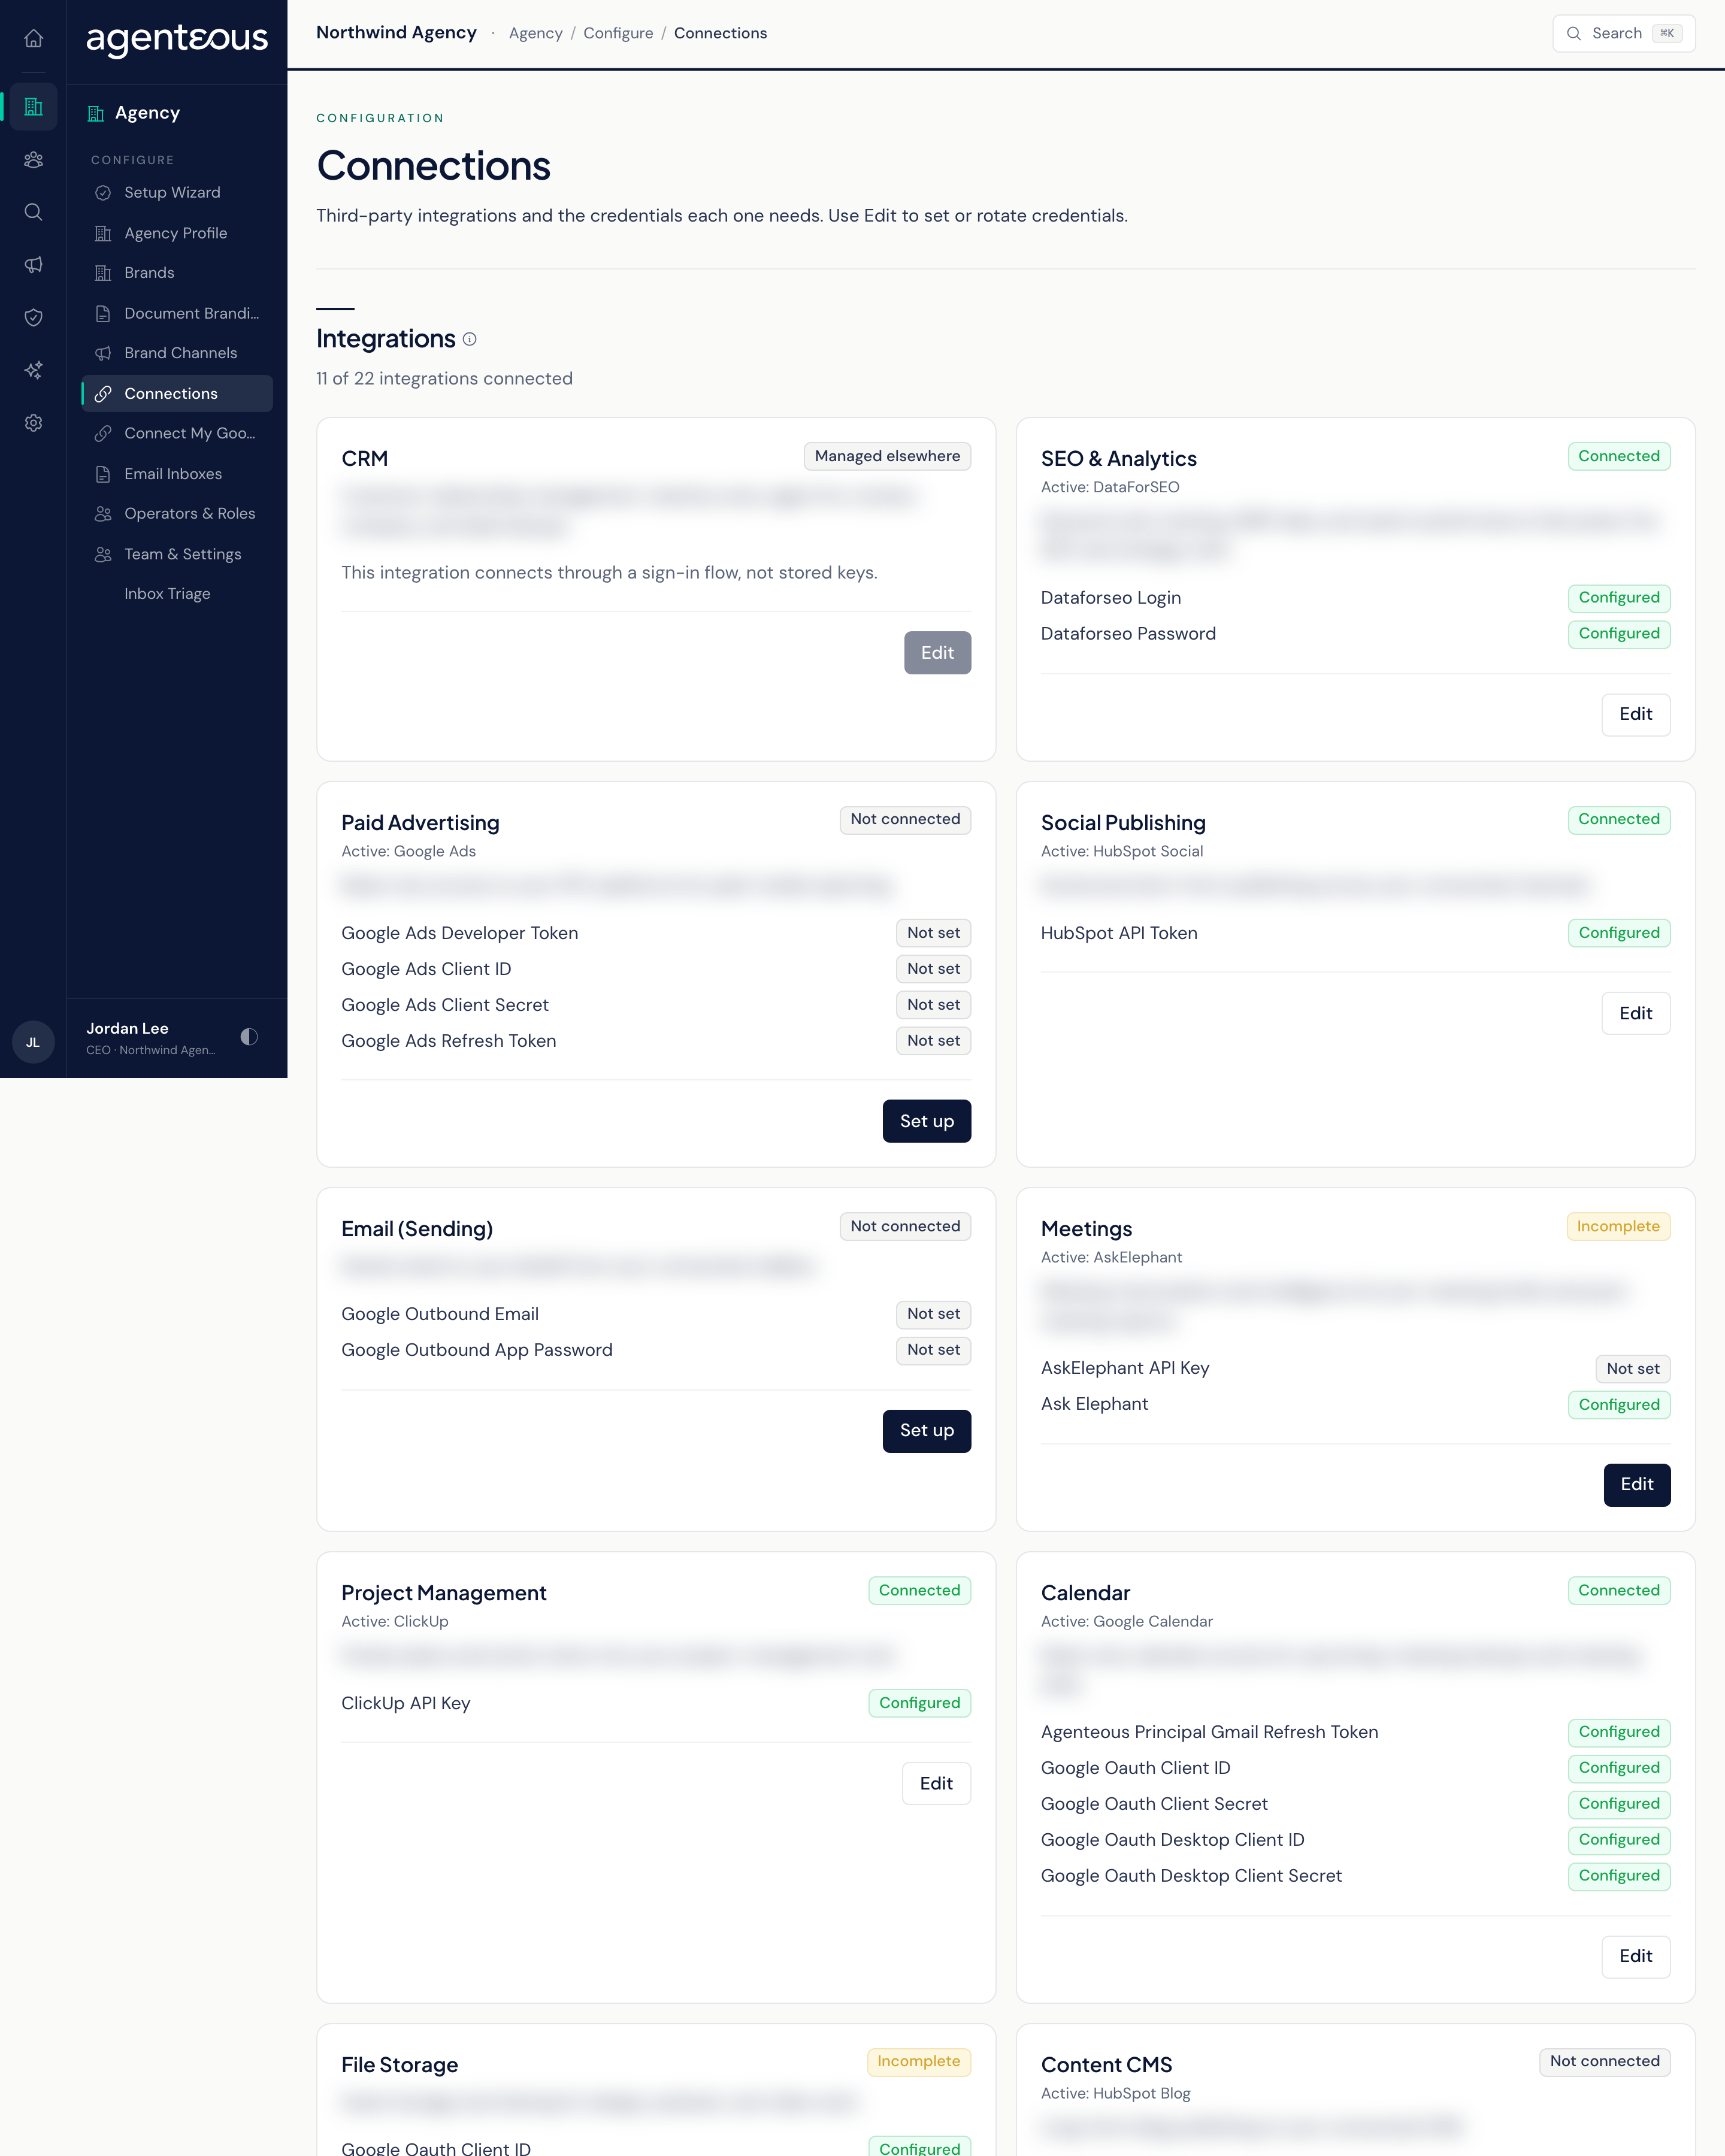The image size is (1725, 2156).
Task: Go to Brands in sidebar
Action: tap(177, 273)
